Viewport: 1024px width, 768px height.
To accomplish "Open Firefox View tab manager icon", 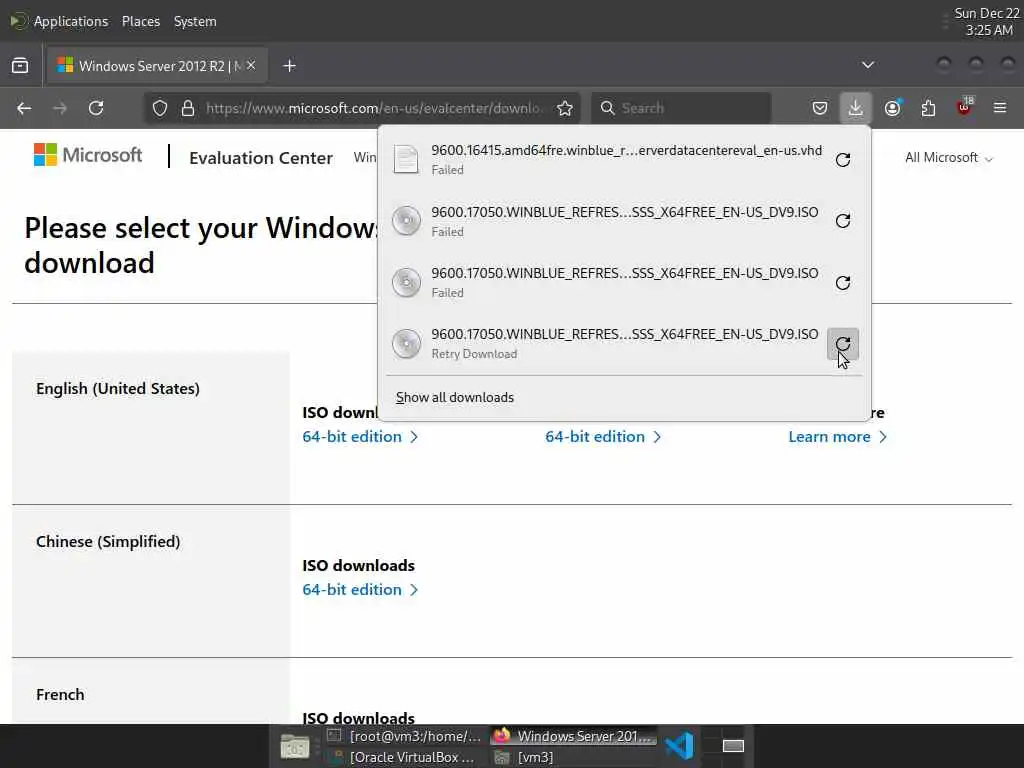I will 20,65.
